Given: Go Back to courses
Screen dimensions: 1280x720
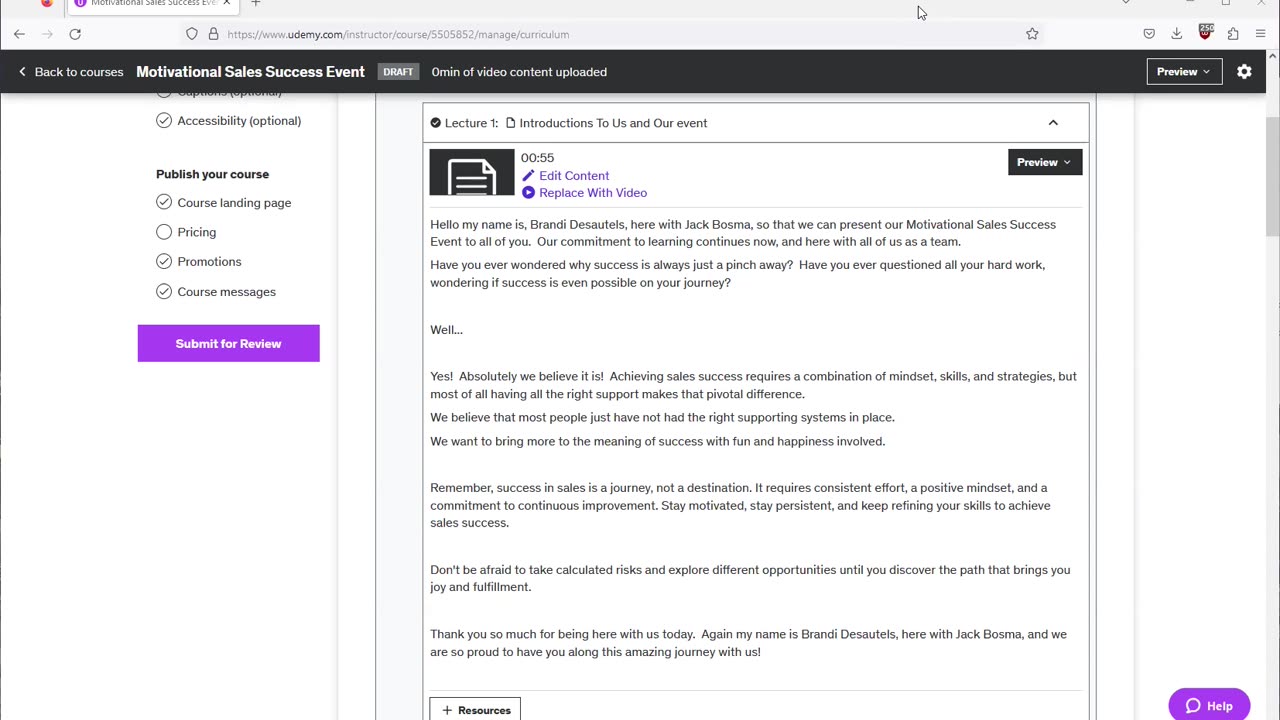Looking at the screenshot, I should pyautogui.click(x=70, y=72).
